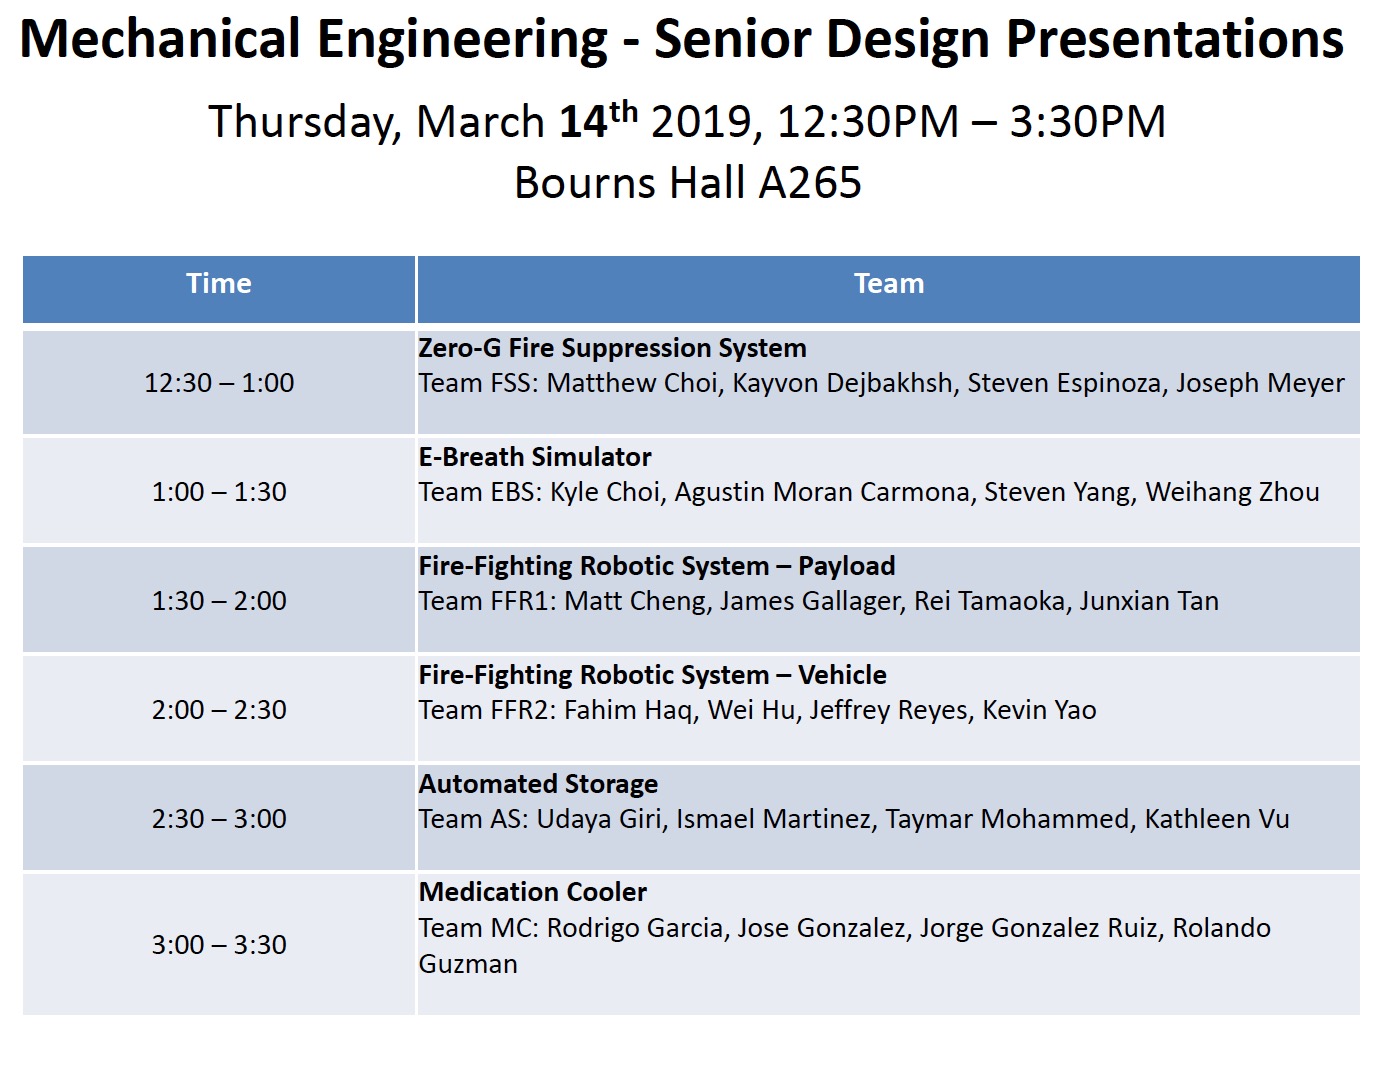Select the 2:00 – 2:30 time slot

tap(219, 710)
